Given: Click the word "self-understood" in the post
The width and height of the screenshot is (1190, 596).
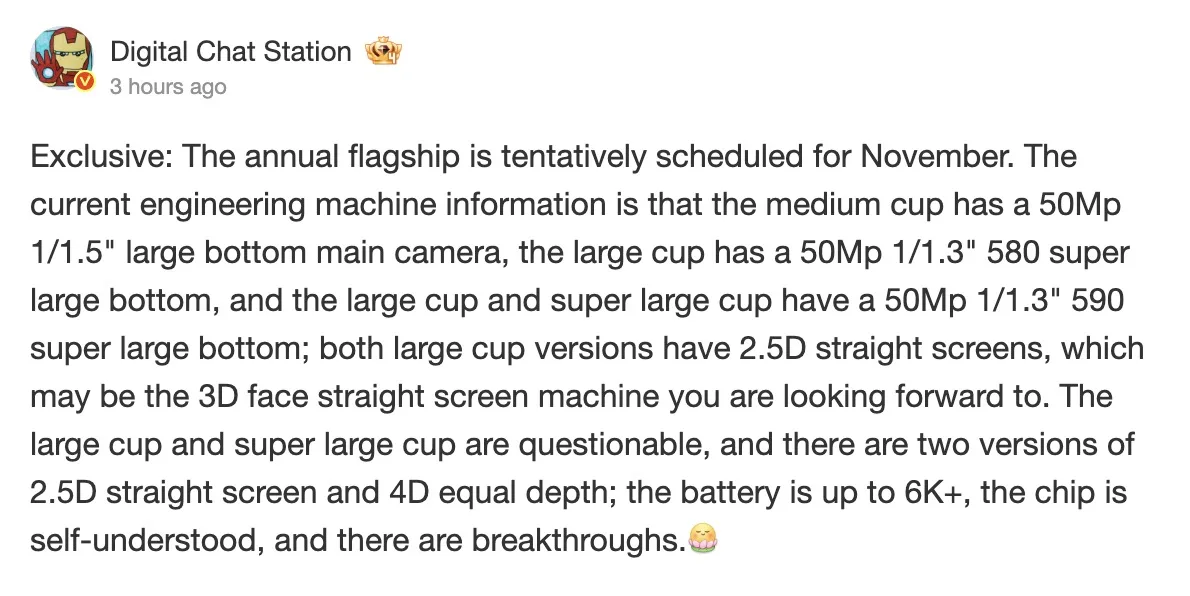Looking at the screenshot, I should tap(143, 542).
